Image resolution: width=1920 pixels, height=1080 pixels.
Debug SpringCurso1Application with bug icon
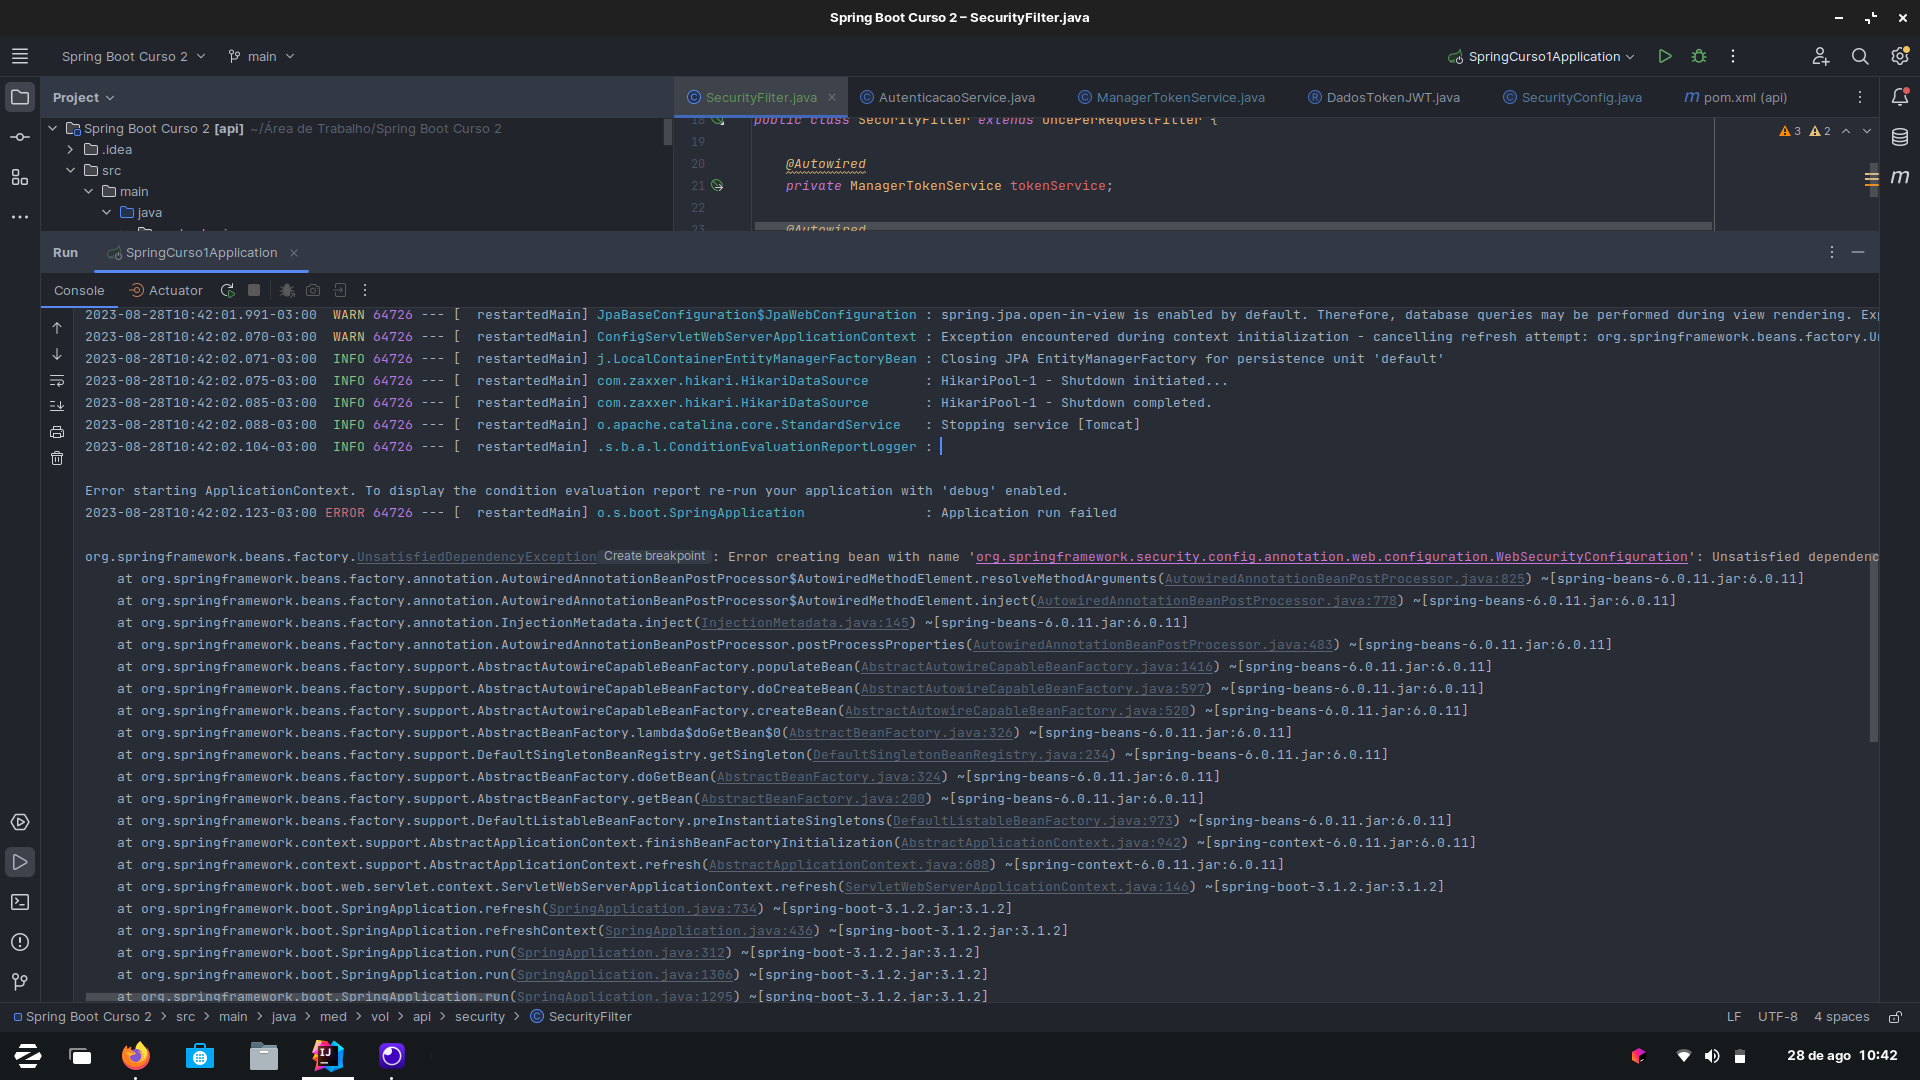(1699, 57)
